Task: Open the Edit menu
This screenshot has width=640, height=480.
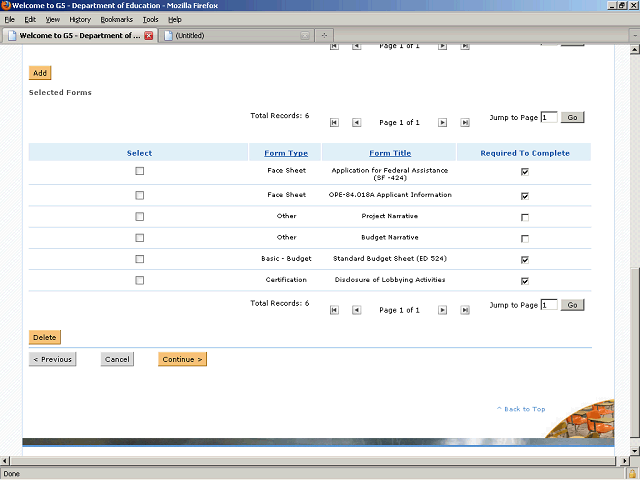Action: click(30, 20)
